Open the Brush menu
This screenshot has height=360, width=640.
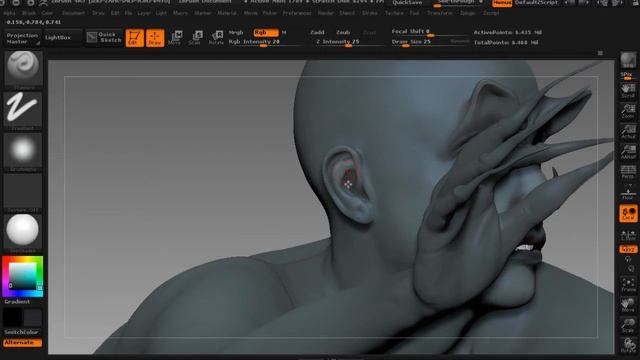29,13
